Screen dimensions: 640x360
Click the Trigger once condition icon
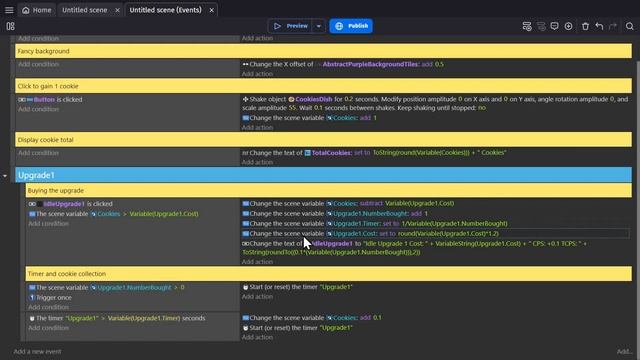[x=32, y=298]
